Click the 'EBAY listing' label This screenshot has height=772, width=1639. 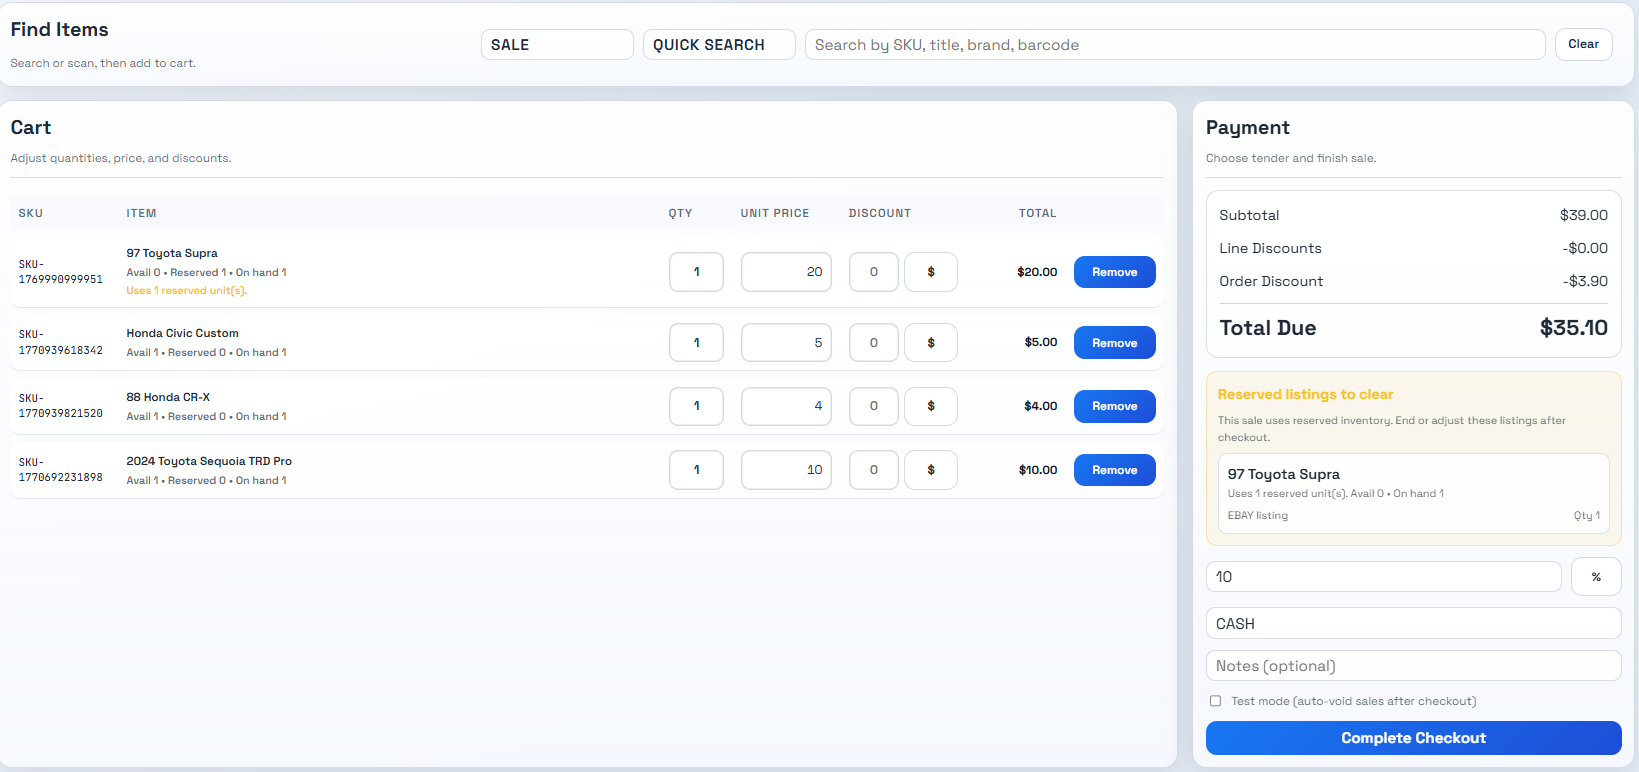point(1258,516)
